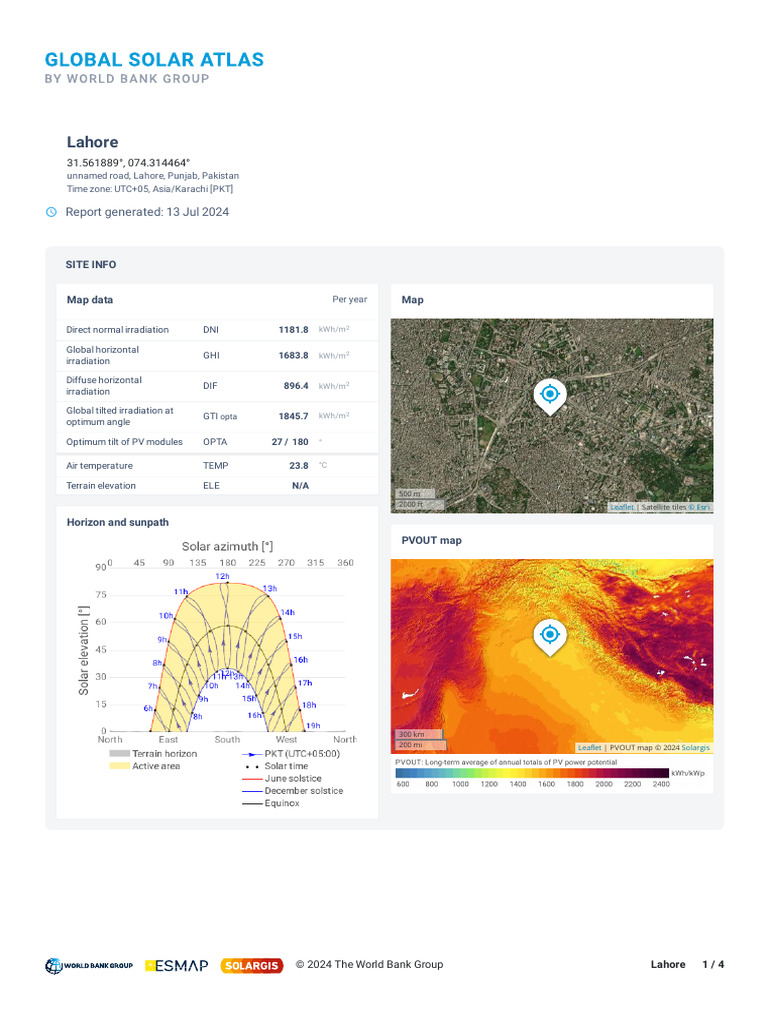Image resolution: width=768 pixels, height=1024 pixels.
Task: Click the PVOUT long-term average caption
Action: point(506,762)
